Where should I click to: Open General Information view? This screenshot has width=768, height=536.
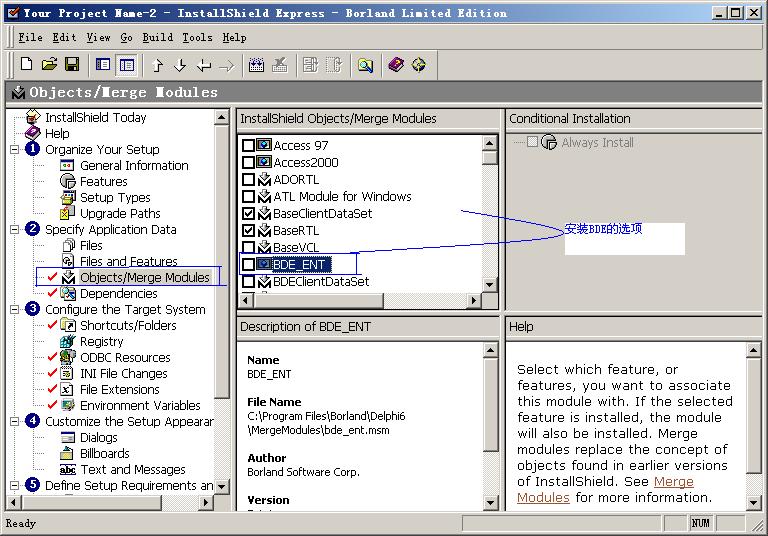pyautogui.click(x=134, y=166)
